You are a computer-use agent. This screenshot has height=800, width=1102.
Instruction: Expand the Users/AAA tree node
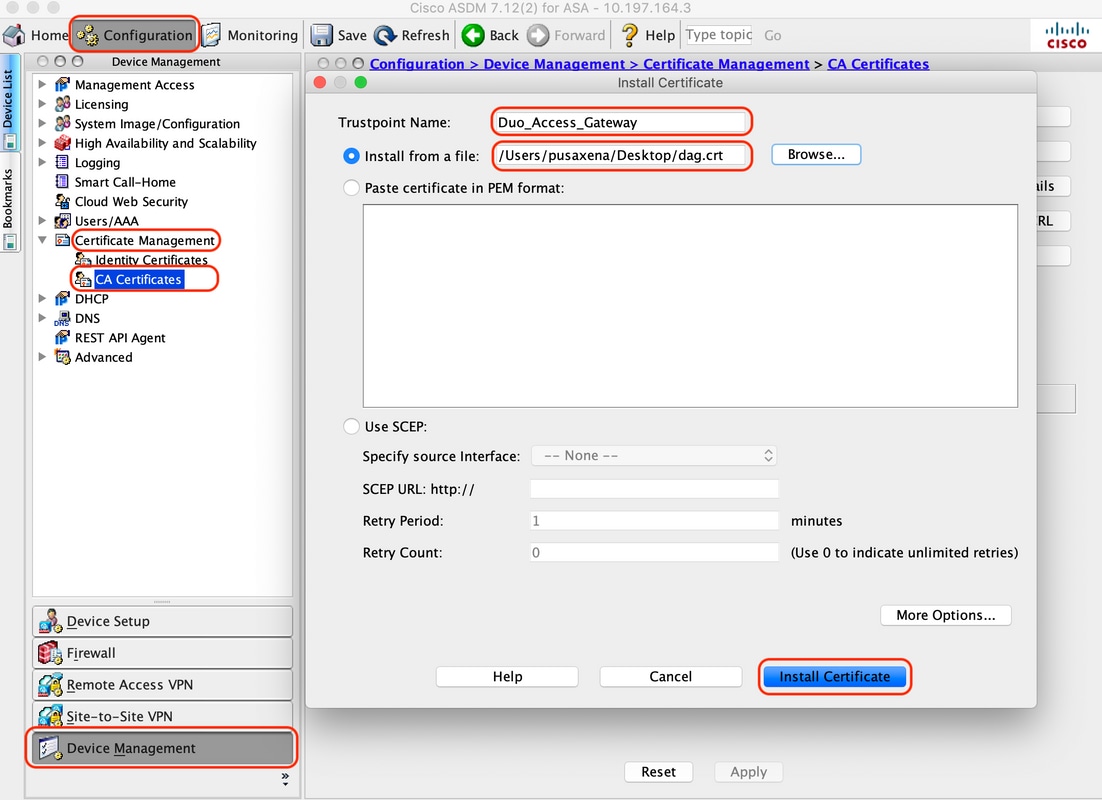click(42, 221)
